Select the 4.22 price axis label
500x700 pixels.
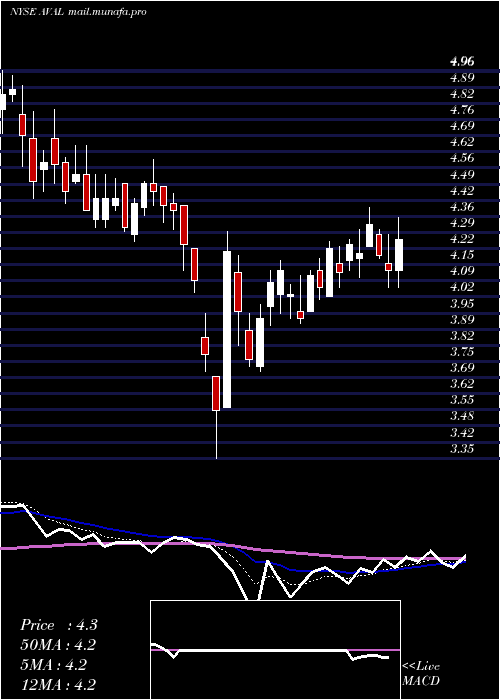[462, 239]
